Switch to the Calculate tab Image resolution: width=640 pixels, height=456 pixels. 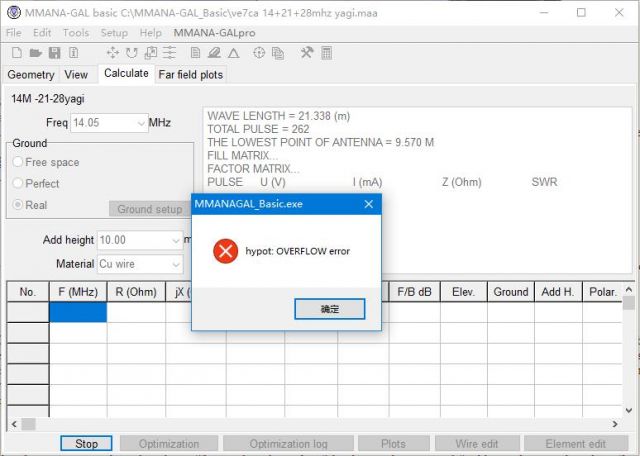(126, 73)
